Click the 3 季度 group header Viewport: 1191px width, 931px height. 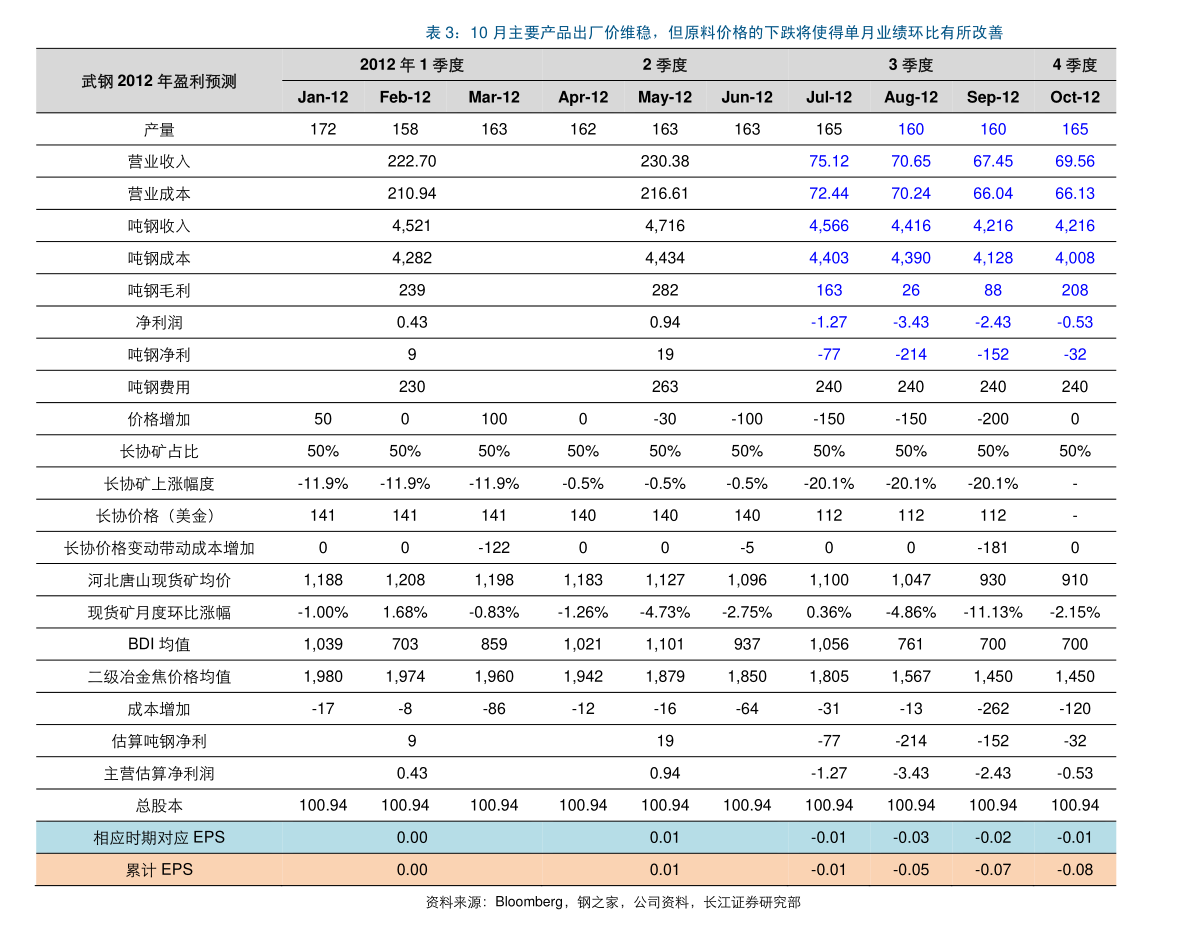(x=911, y=65)
